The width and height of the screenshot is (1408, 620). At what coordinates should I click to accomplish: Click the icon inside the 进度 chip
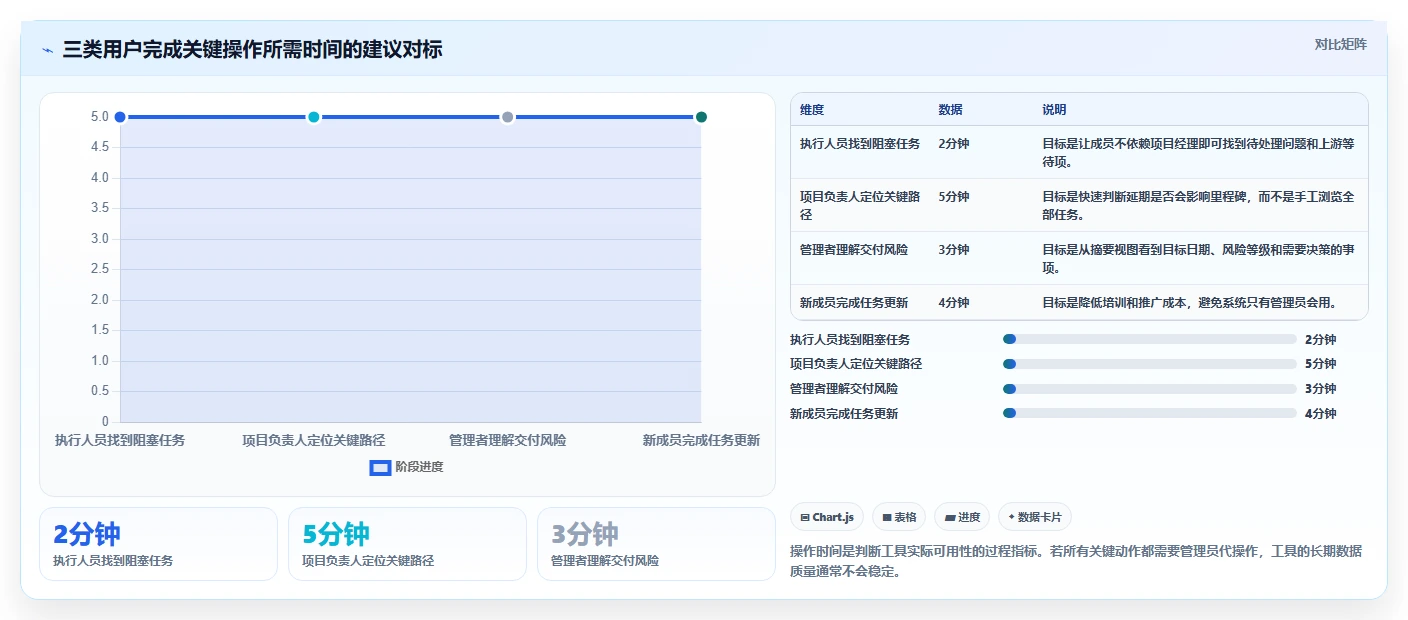coord(949,518)
